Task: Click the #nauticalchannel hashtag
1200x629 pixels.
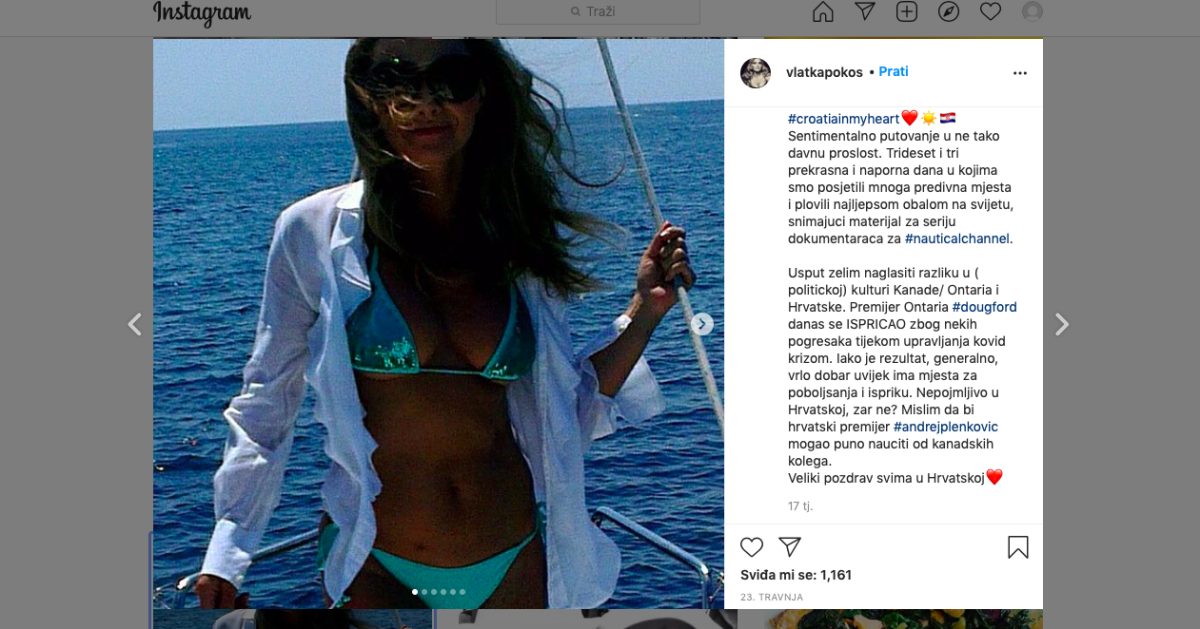Action: point(958,238)
